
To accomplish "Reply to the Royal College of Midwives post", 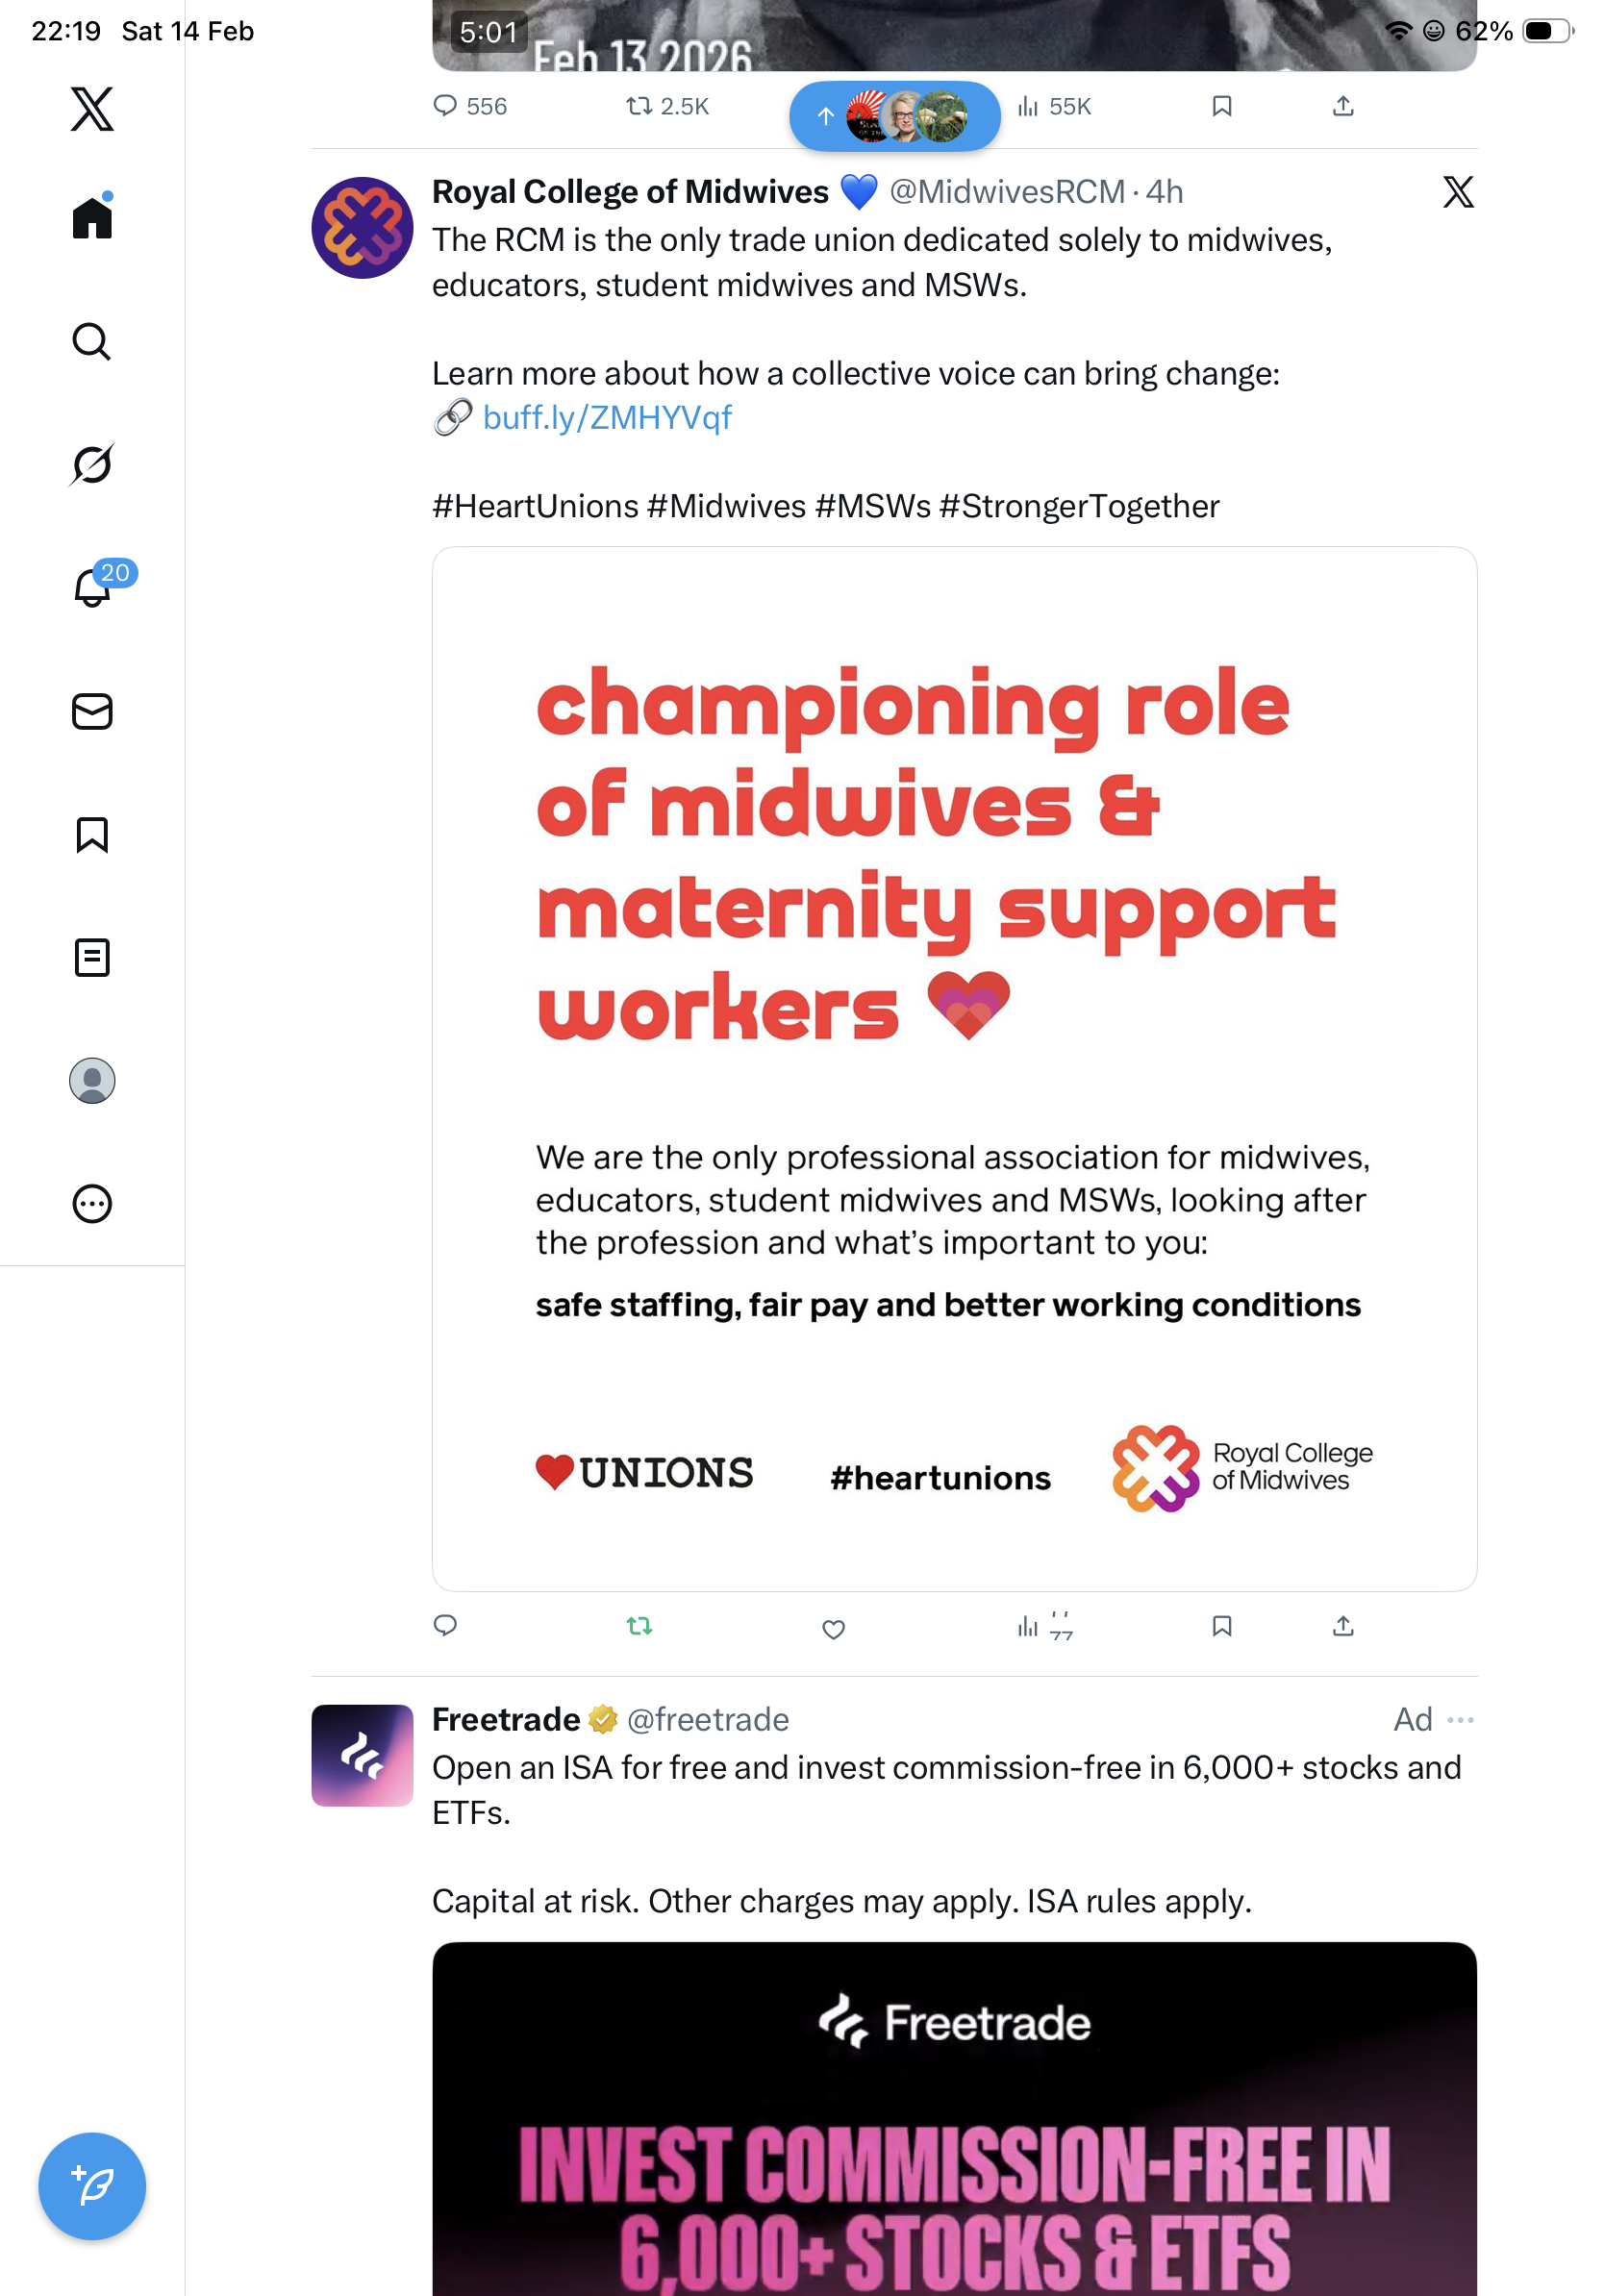I will coord(445,1626).
